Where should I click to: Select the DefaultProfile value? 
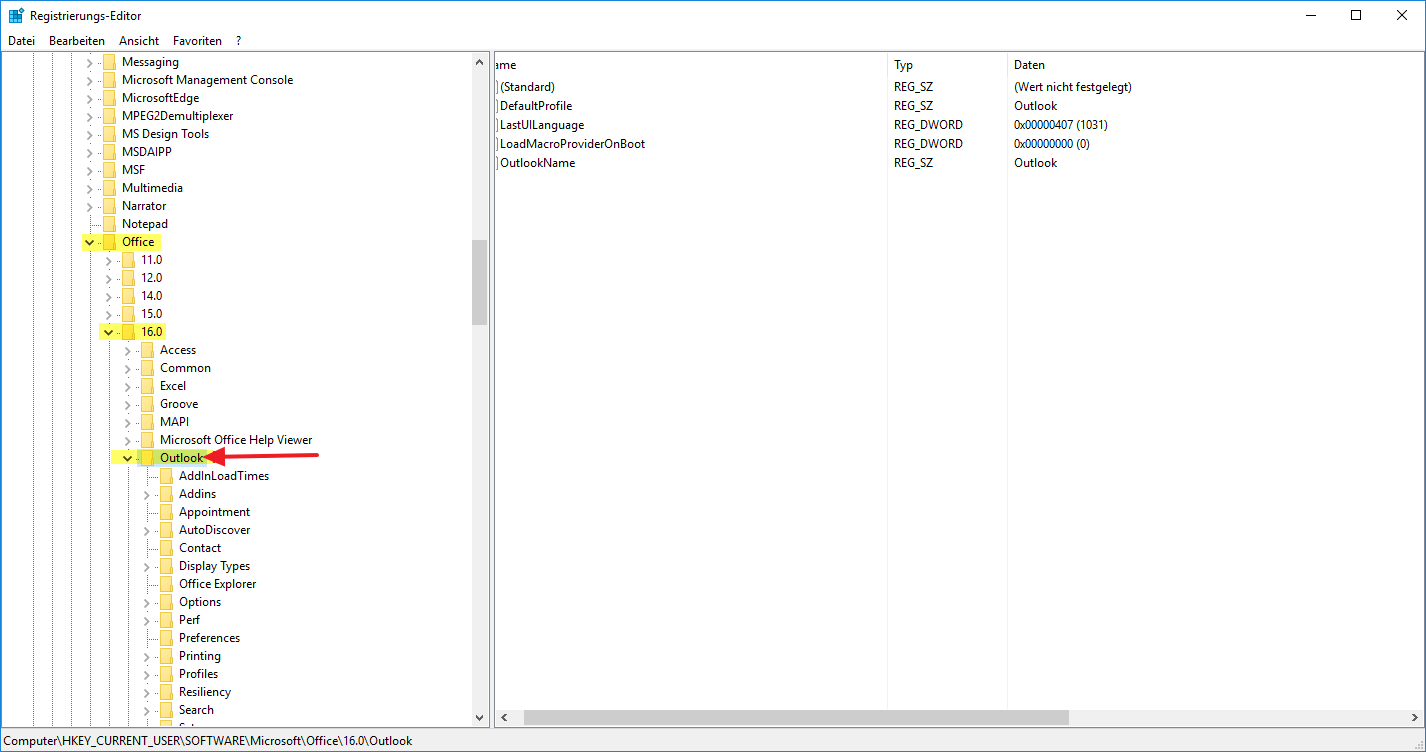point(536,106)
